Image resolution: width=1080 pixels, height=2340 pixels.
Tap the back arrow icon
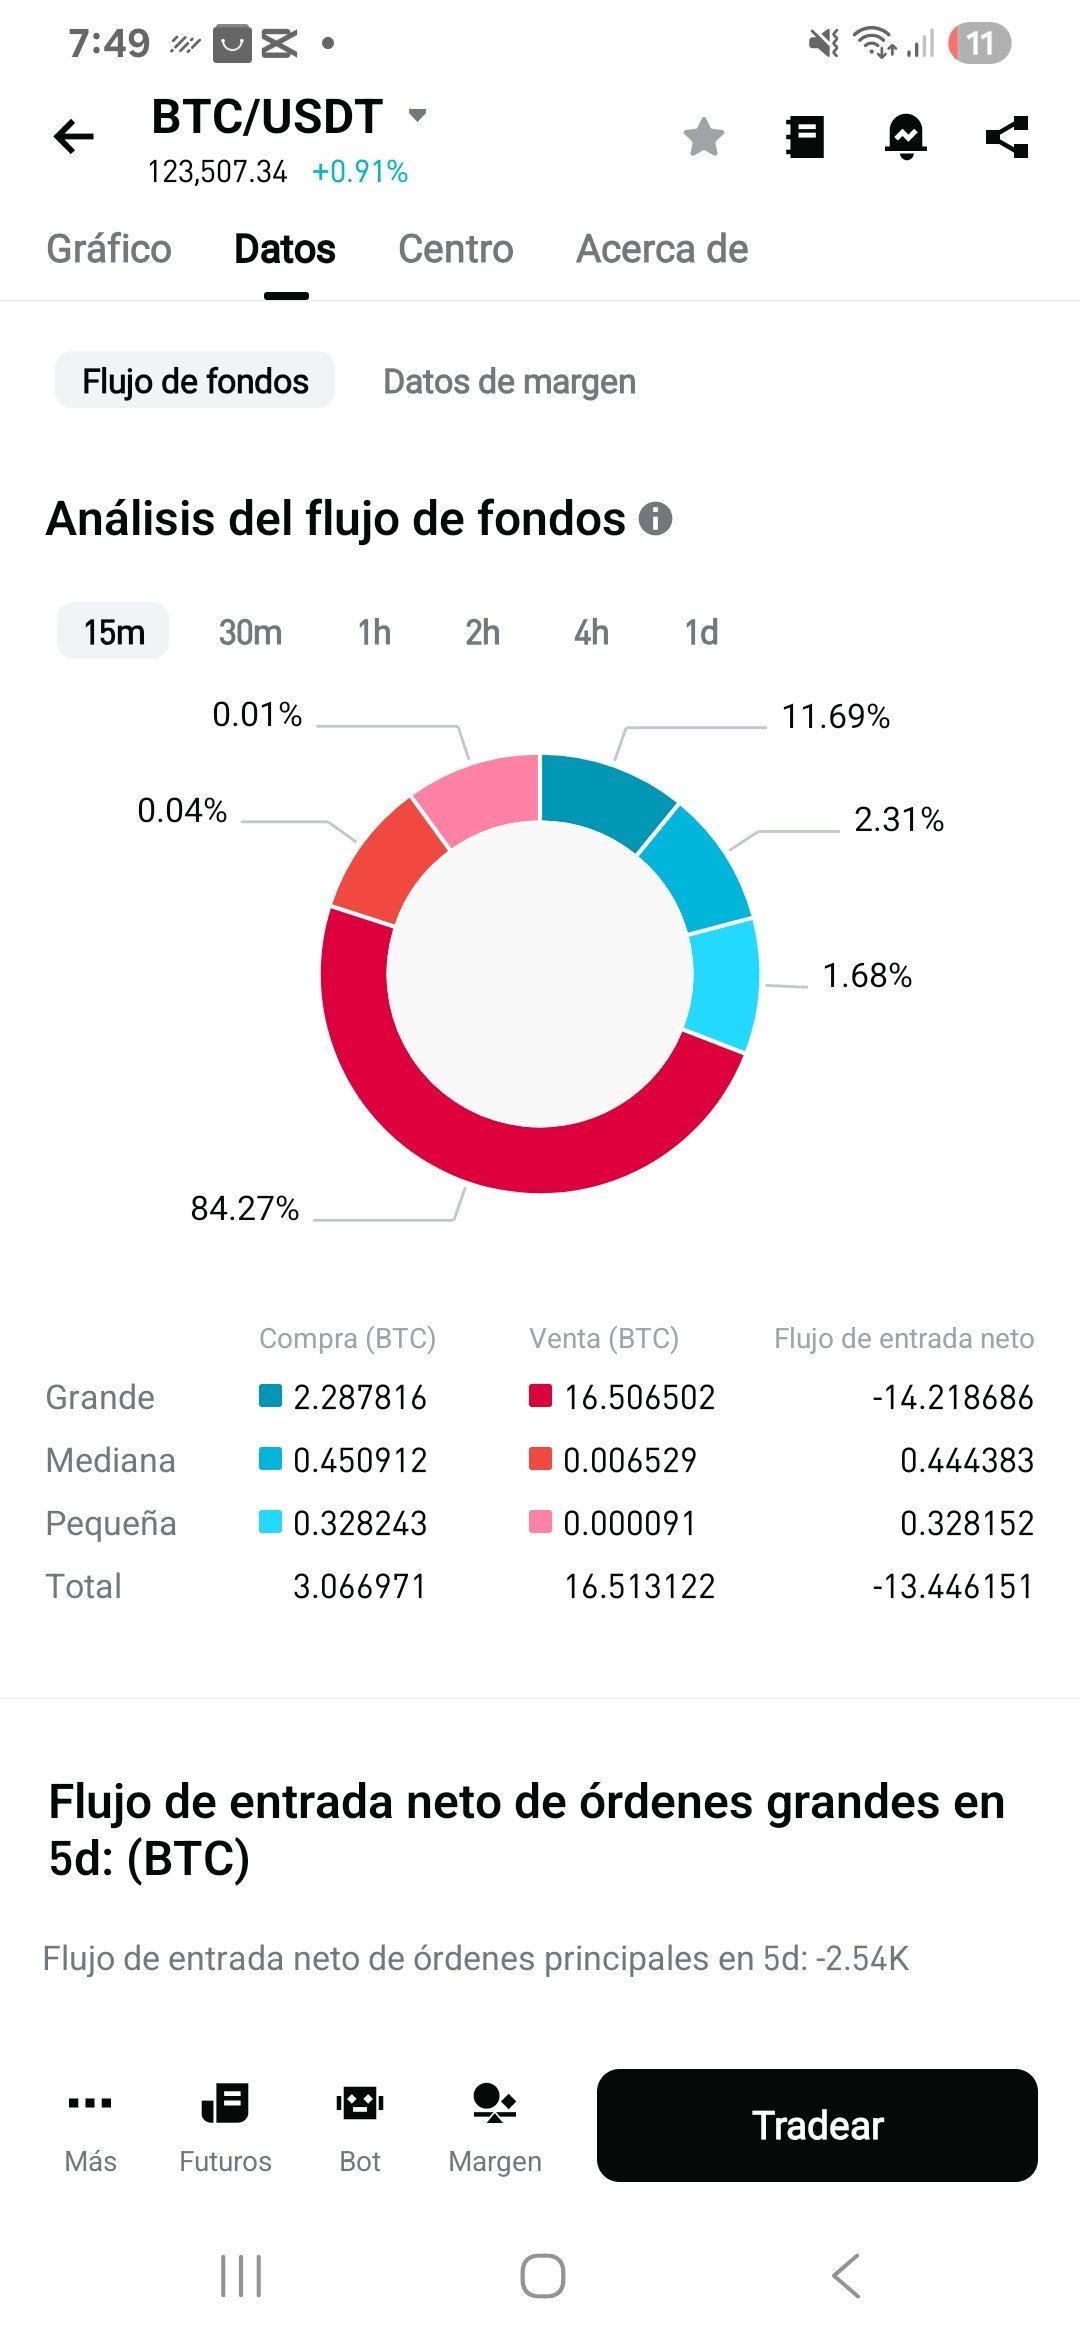[x=73, y=137]
